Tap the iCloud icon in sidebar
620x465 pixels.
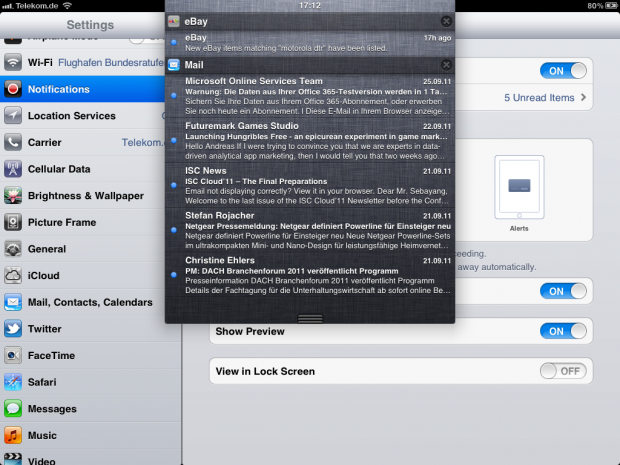coord(13,275)
